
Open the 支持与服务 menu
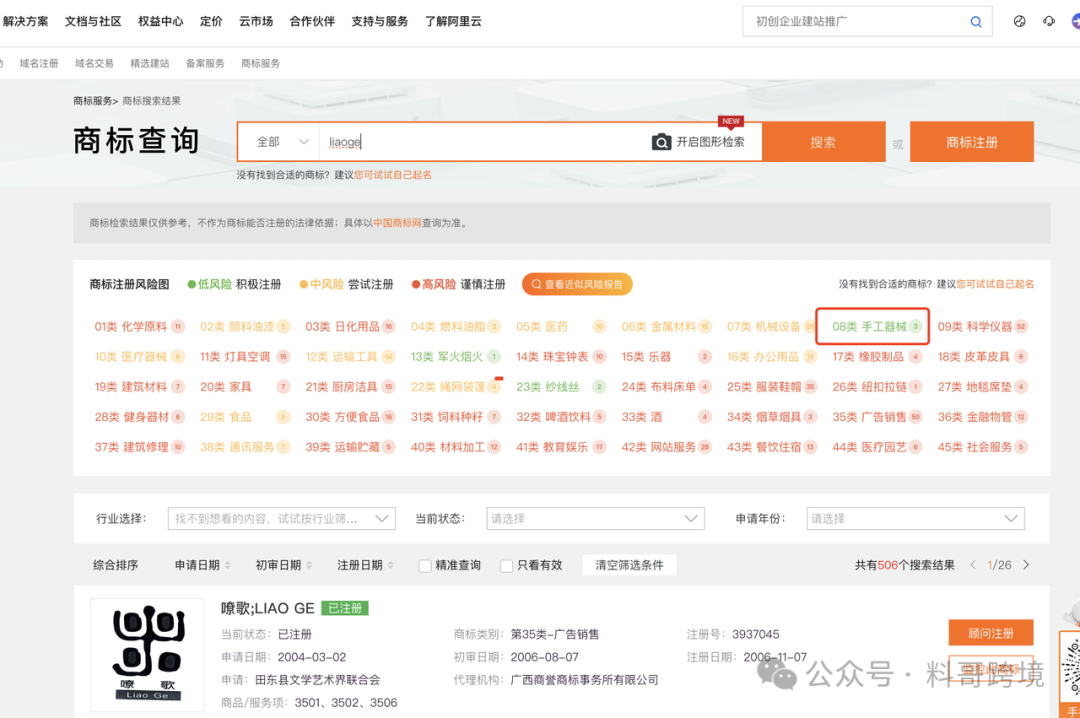click(x=380, y=21)
